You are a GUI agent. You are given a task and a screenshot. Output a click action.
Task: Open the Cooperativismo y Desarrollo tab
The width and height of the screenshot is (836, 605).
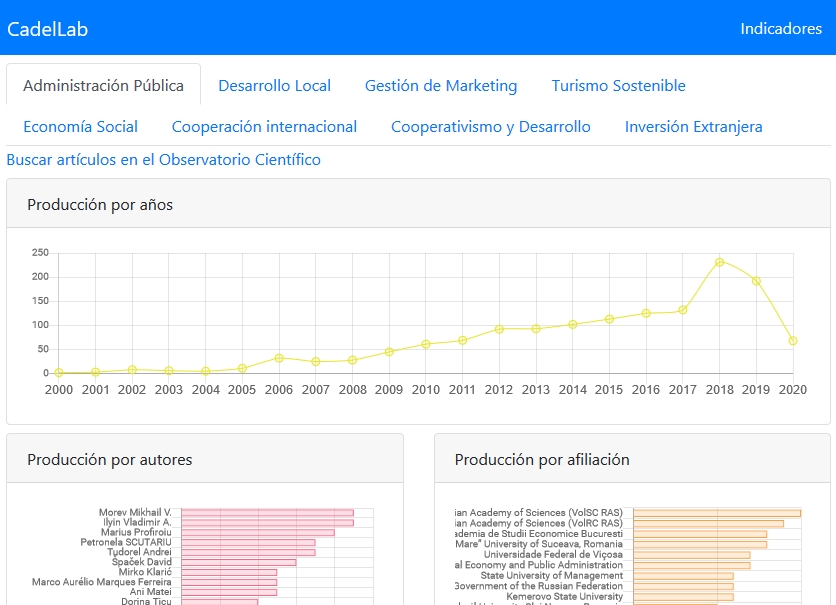490,127
